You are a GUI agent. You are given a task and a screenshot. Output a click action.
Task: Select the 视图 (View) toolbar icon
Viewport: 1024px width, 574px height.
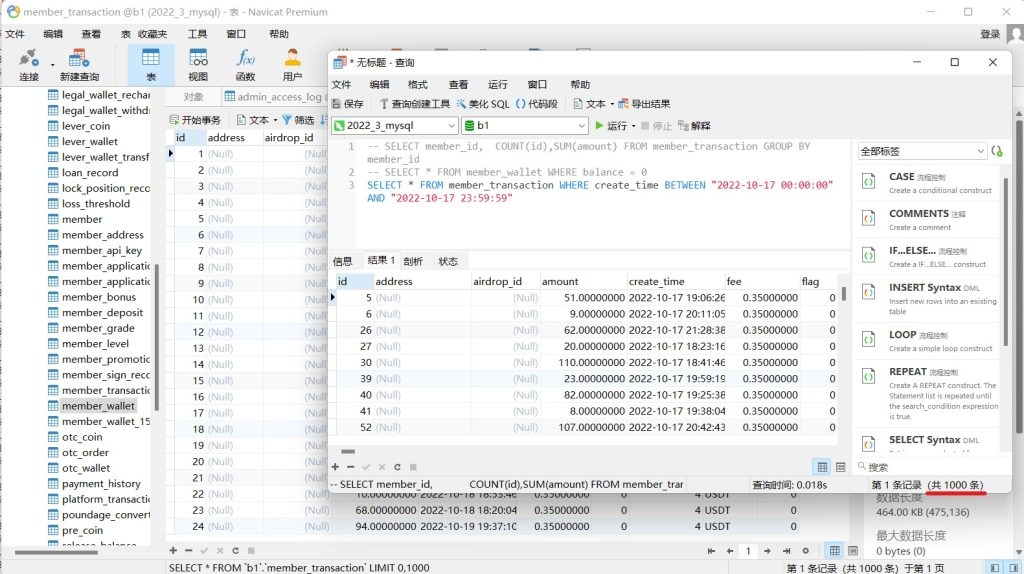click(198, 64)
